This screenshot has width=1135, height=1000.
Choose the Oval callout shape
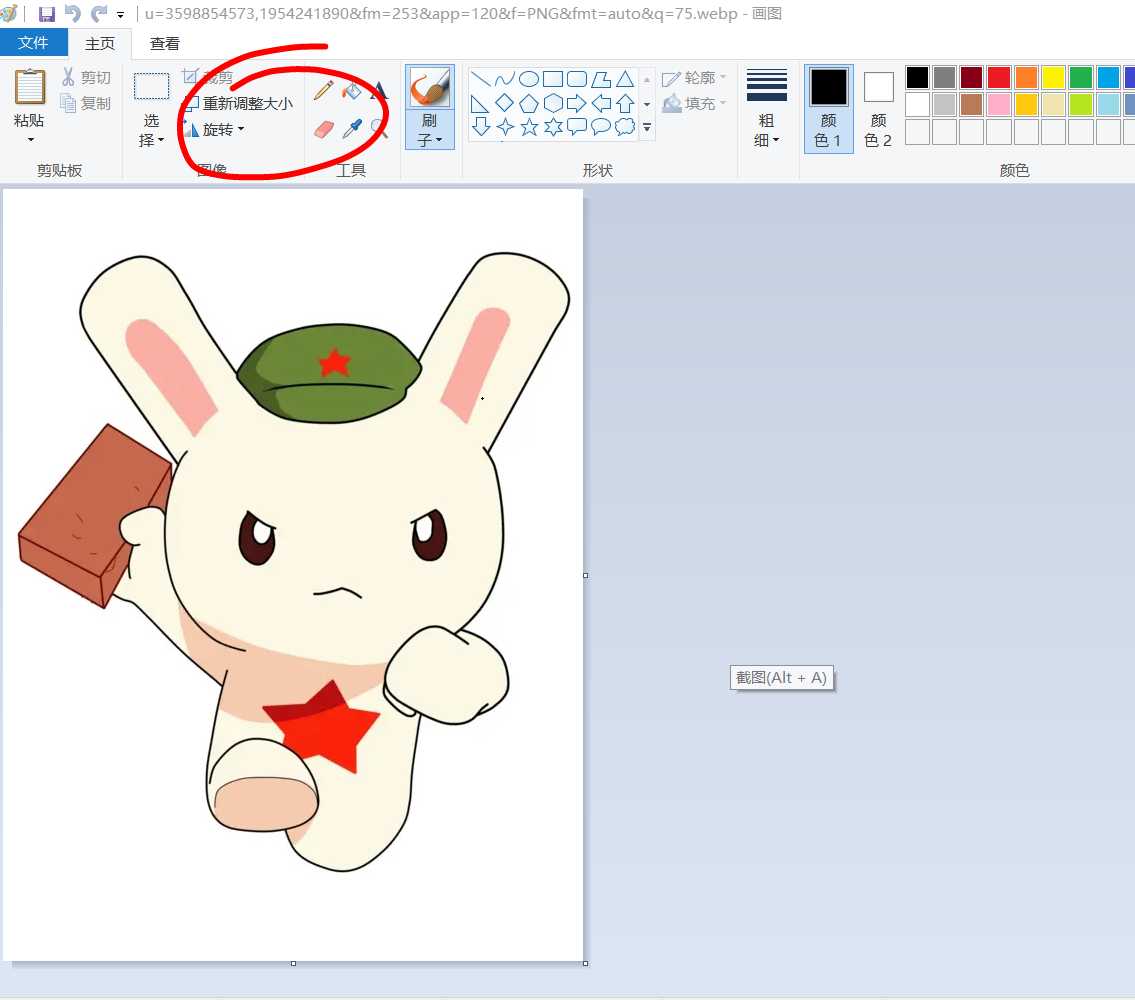click(601, 127)
